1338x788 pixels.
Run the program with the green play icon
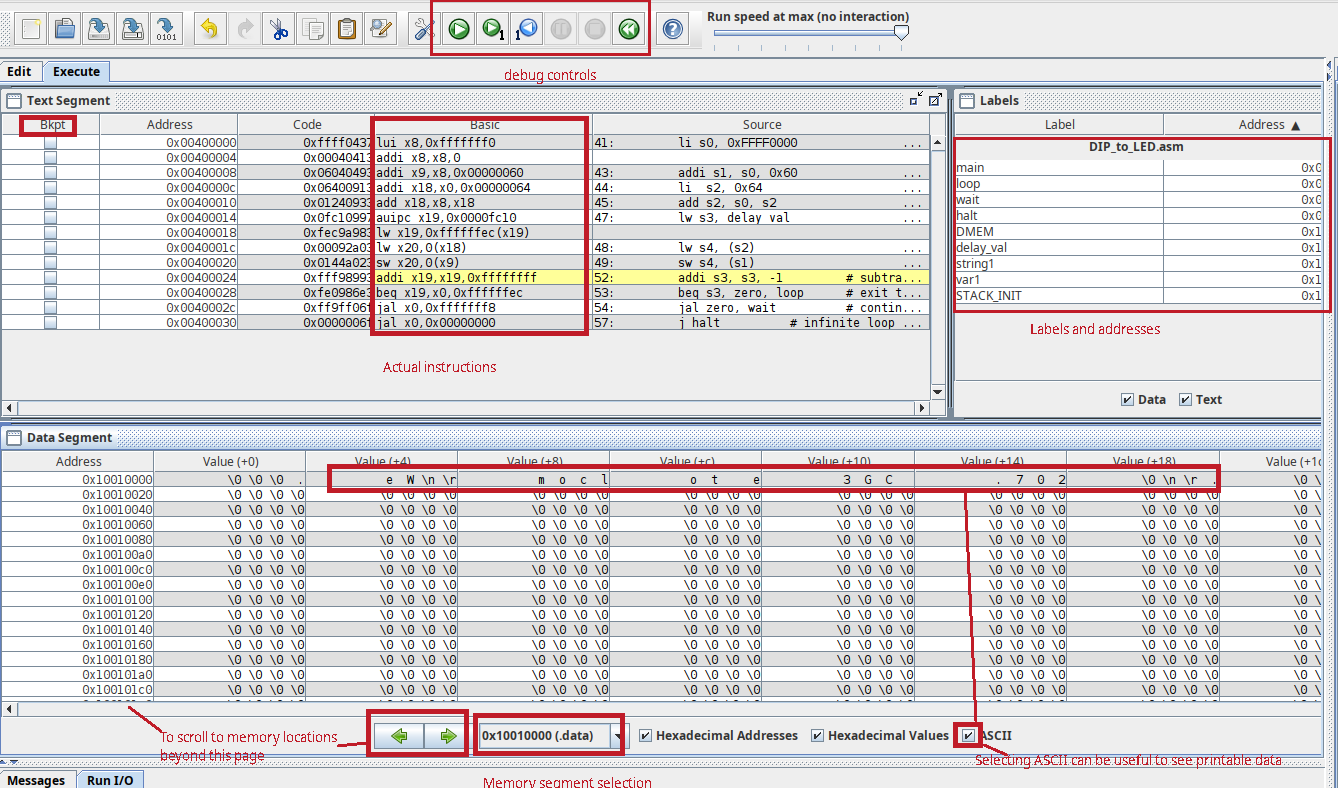point(459,29)
